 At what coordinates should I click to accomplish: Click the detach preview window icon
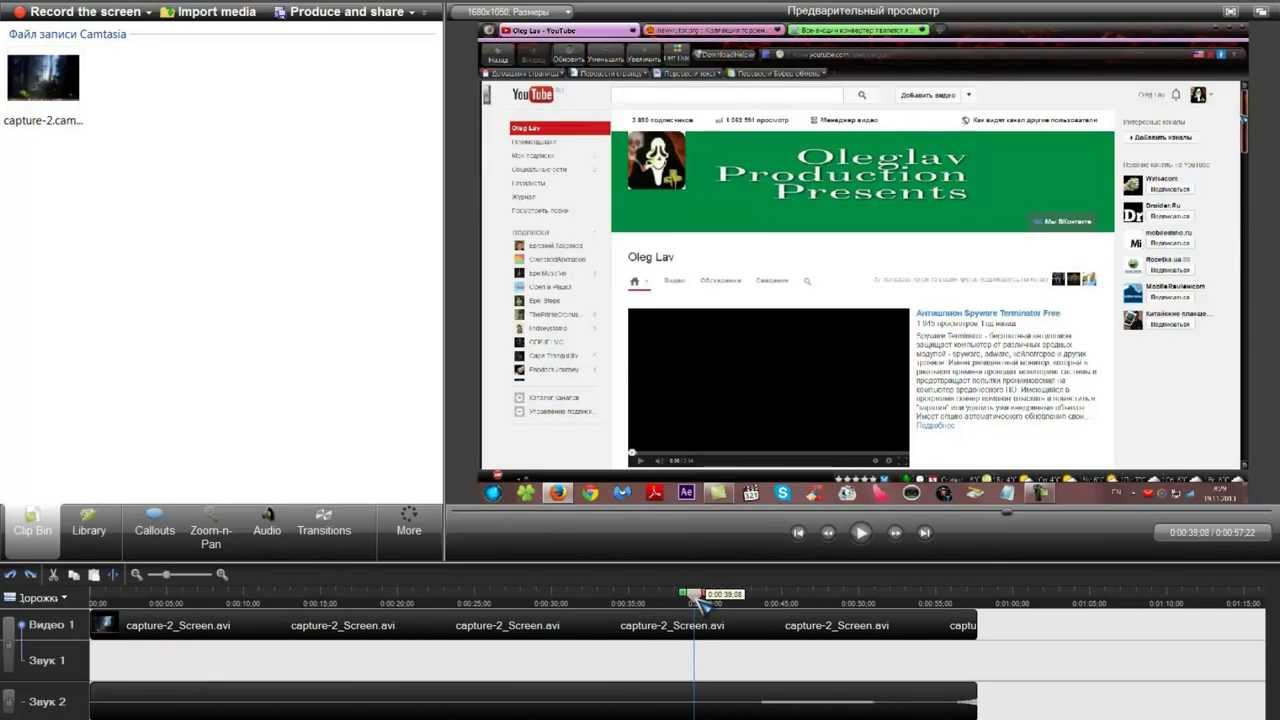1260,12
